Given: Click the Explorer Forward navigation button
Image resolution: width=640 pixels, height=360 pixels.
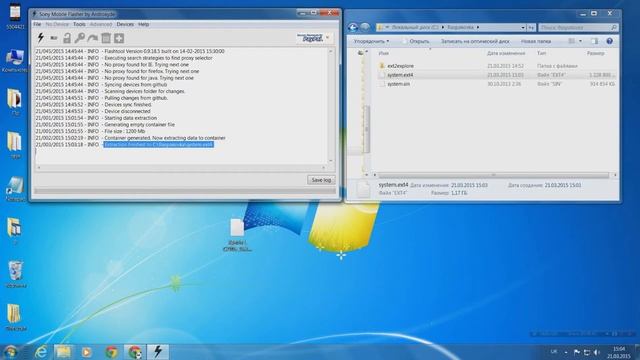Looking at the screenshot, I should (365, 27).
